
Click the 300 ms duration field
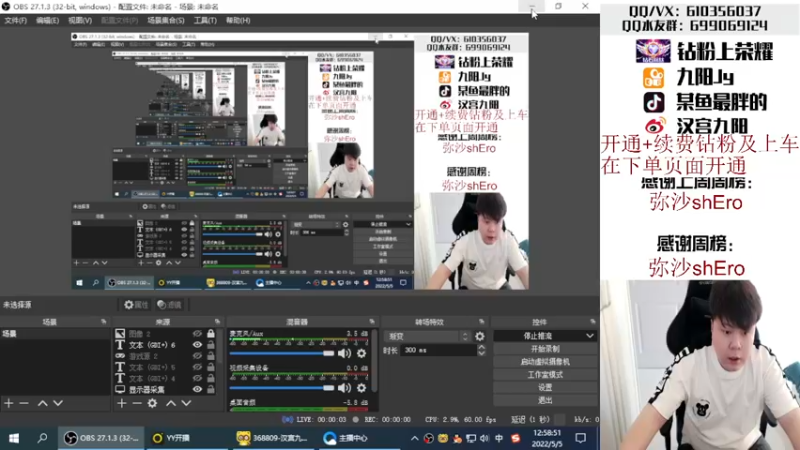tap(439, 350)
